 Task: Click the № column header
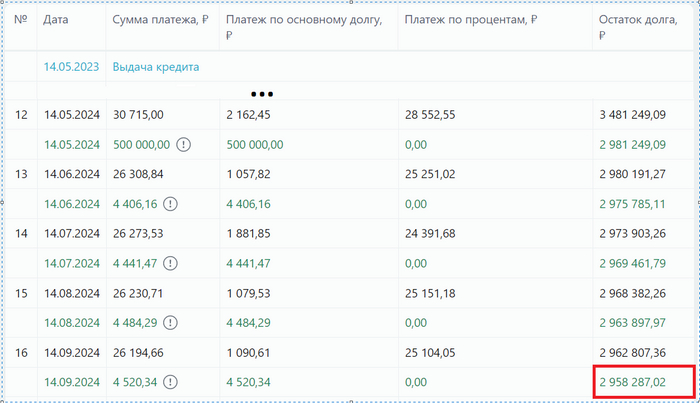coord(21,20)
